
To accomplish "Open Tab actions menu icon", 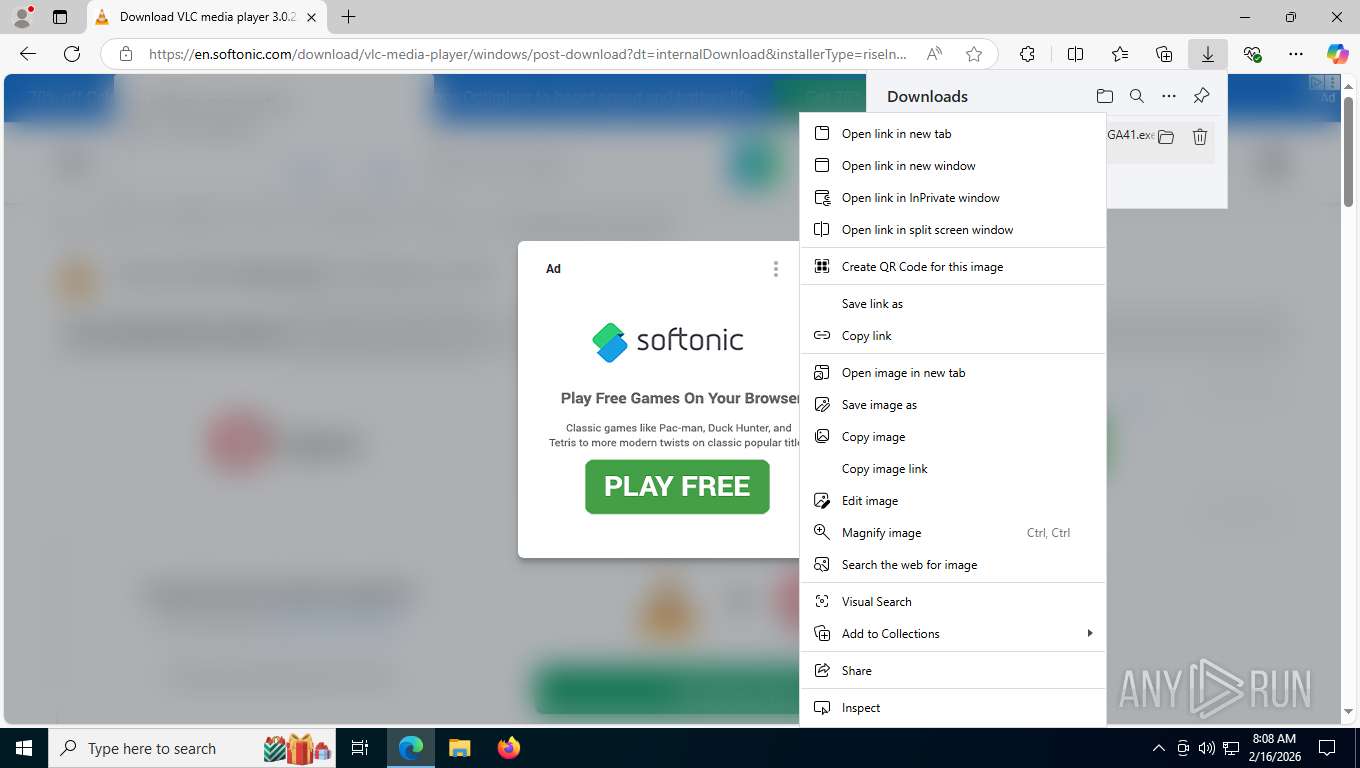I will [x=60, y=17].
